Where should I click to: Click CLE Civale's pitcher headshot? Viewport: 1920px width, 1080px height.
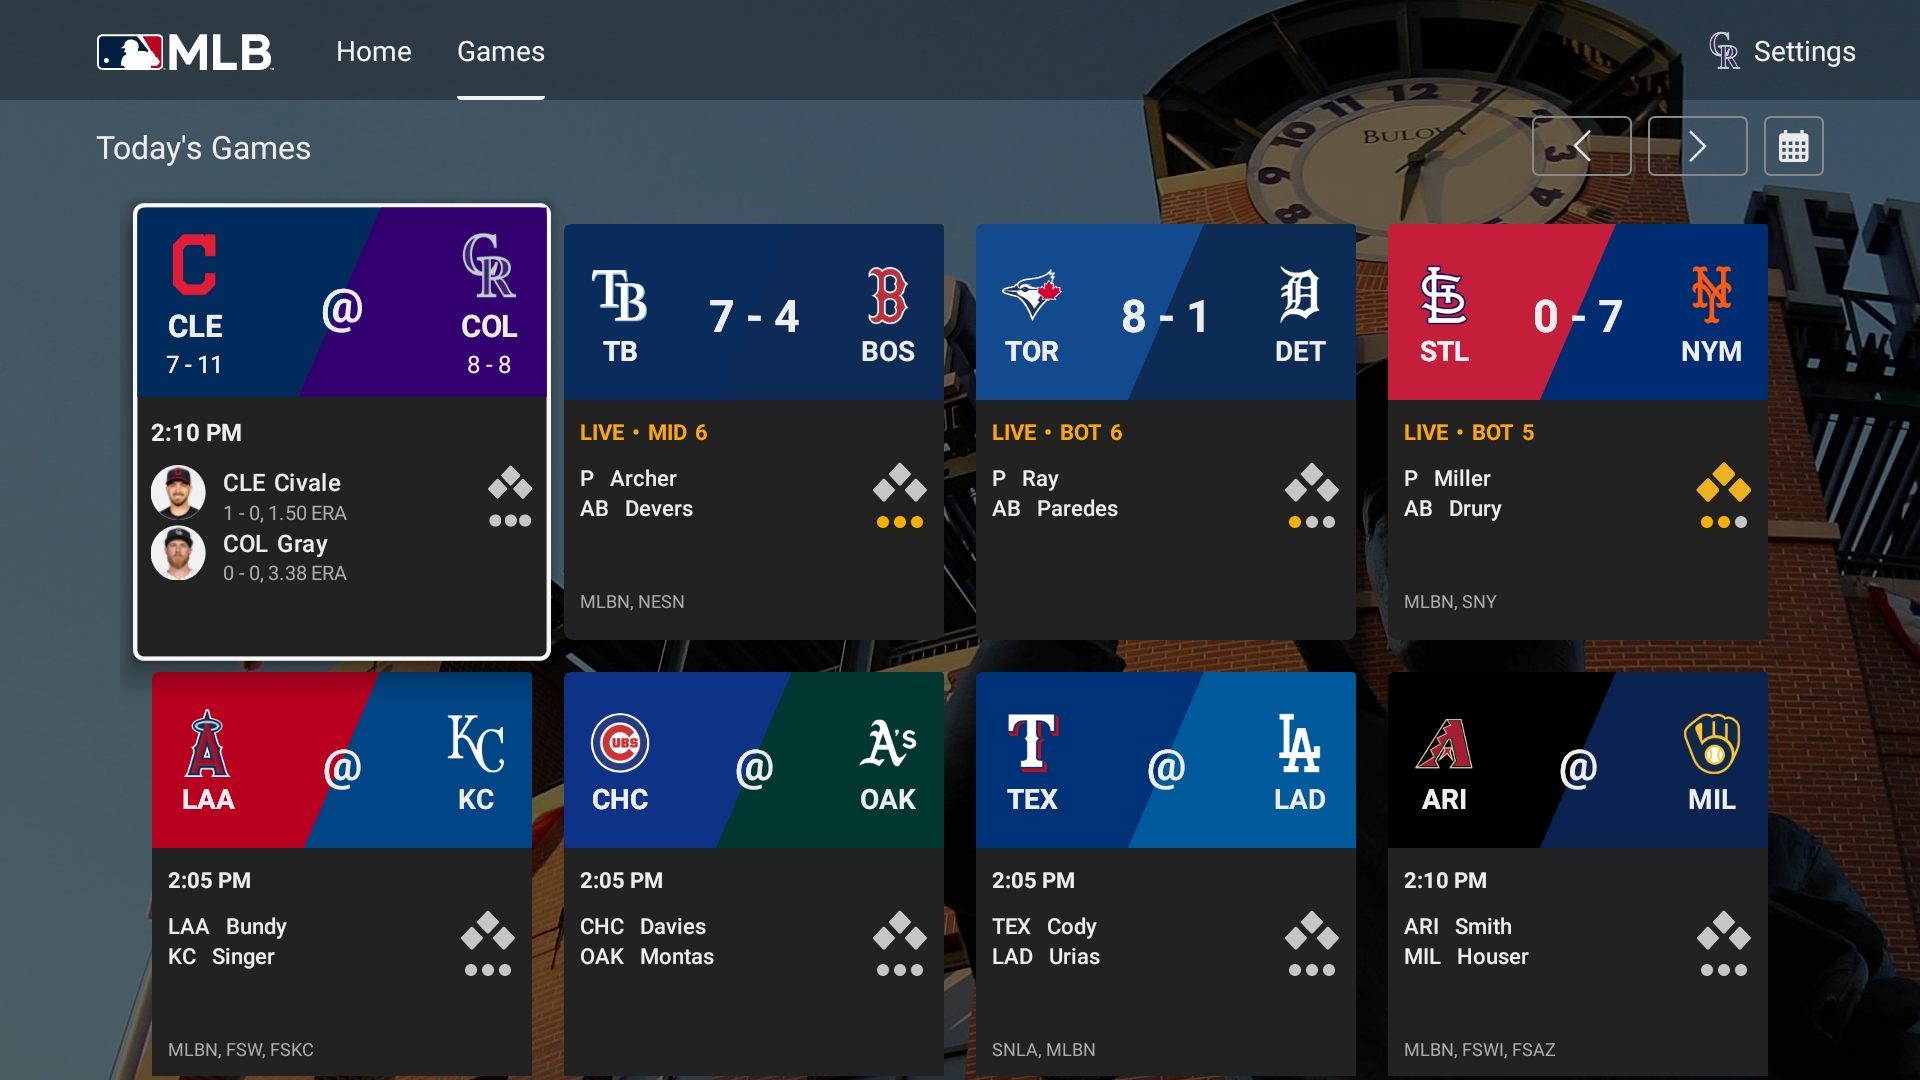coord(178,491)
